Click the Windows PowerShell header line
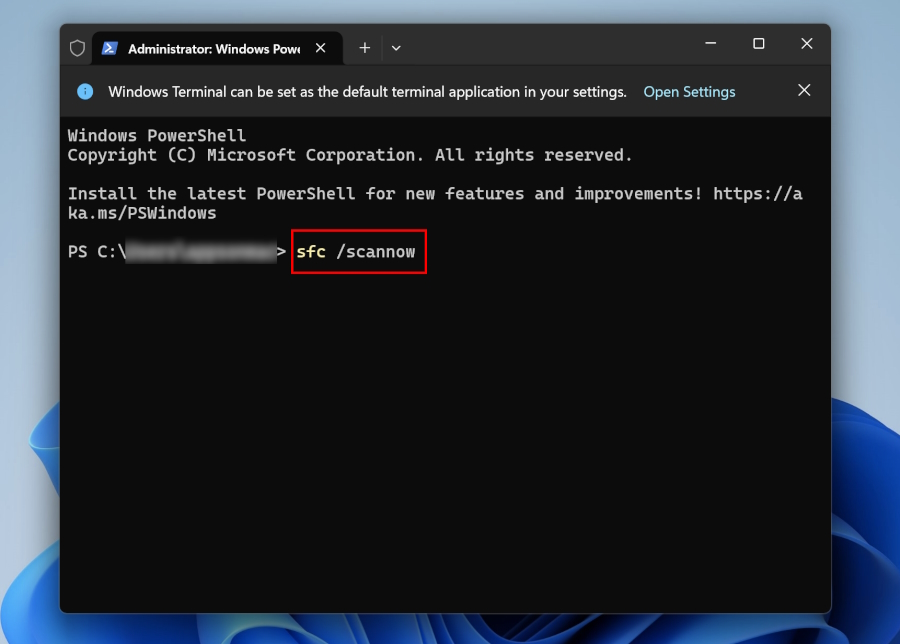Viewport: 900px width, 644px height. (156, 136)
